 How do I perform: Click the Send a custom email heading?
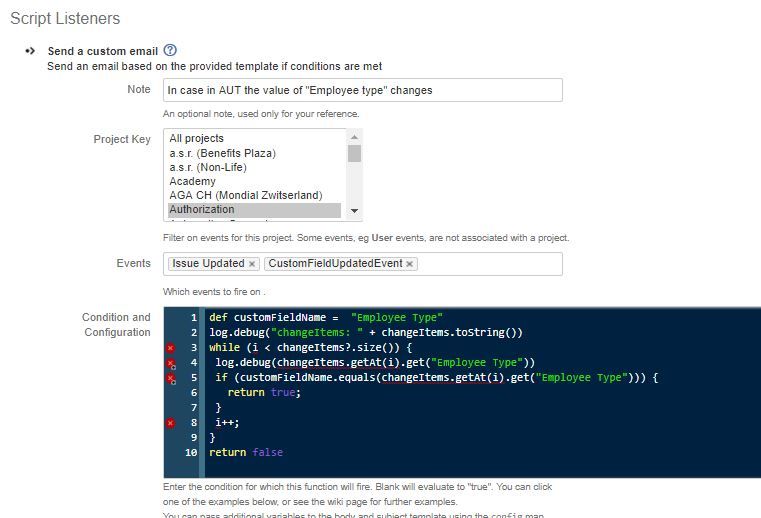103,51
